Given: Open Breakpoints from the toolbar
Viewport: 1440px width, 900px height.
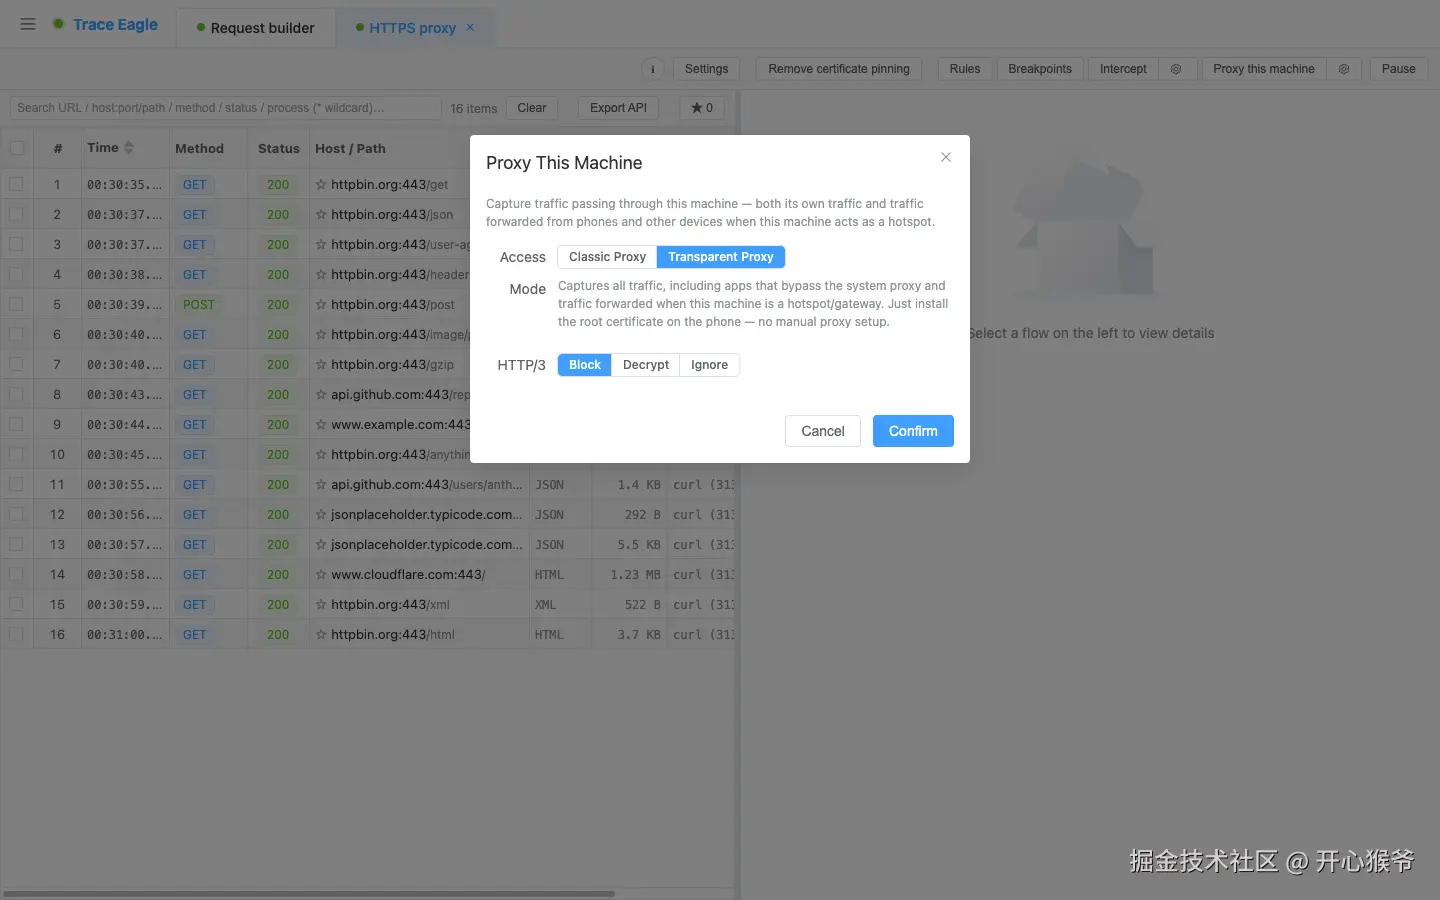Looking at the screenshot, I should [1040, 69].
